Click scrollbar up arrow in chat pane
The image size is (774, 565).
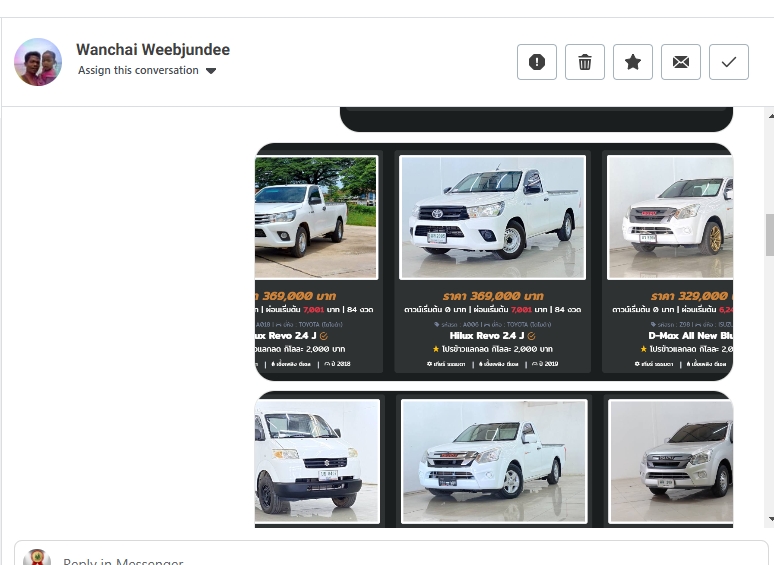point(771,116)
